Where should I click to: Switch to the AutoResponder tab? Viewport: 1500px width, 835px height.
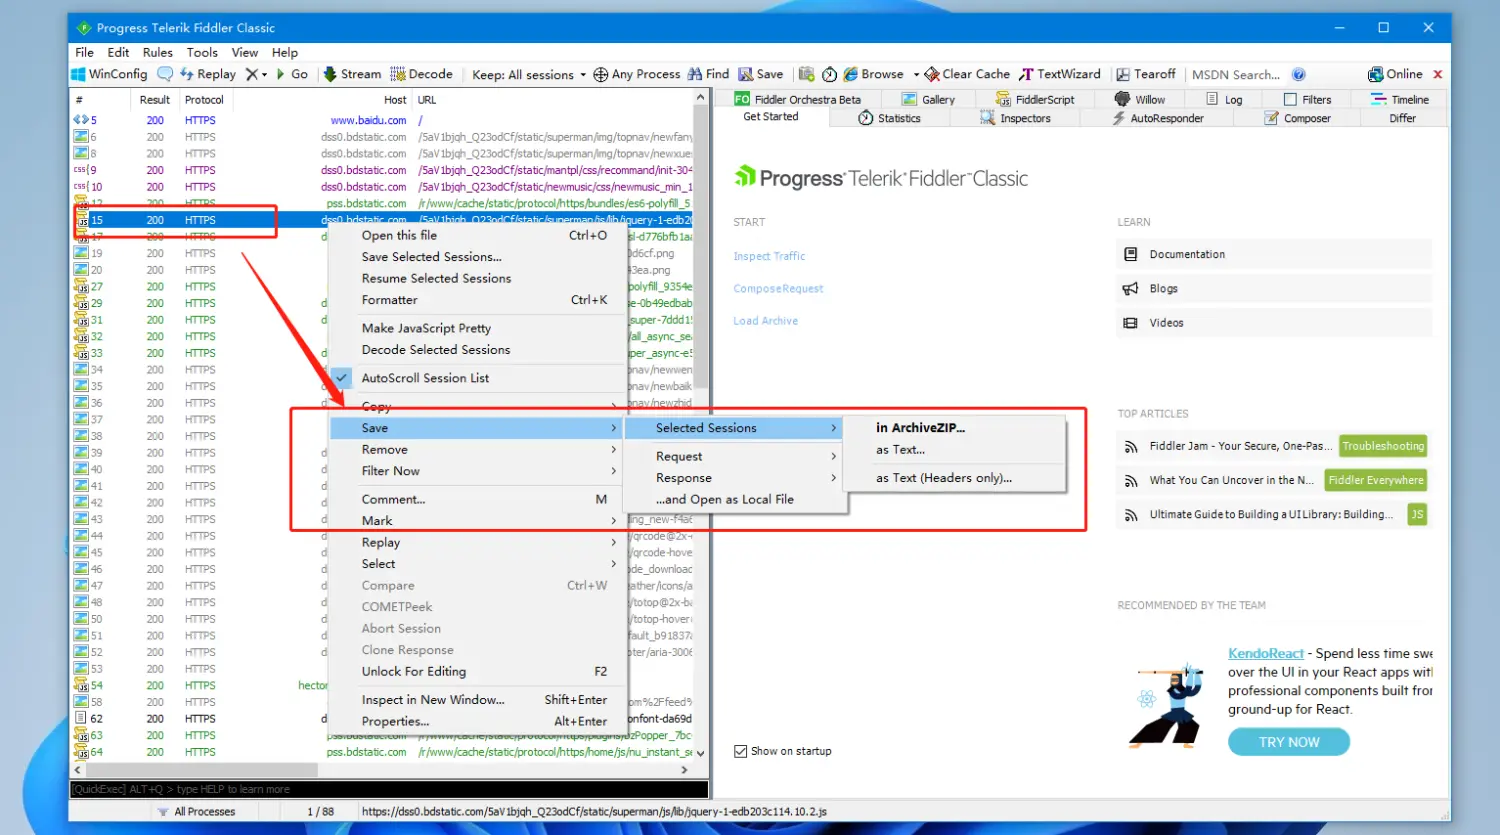(1158, 118)
